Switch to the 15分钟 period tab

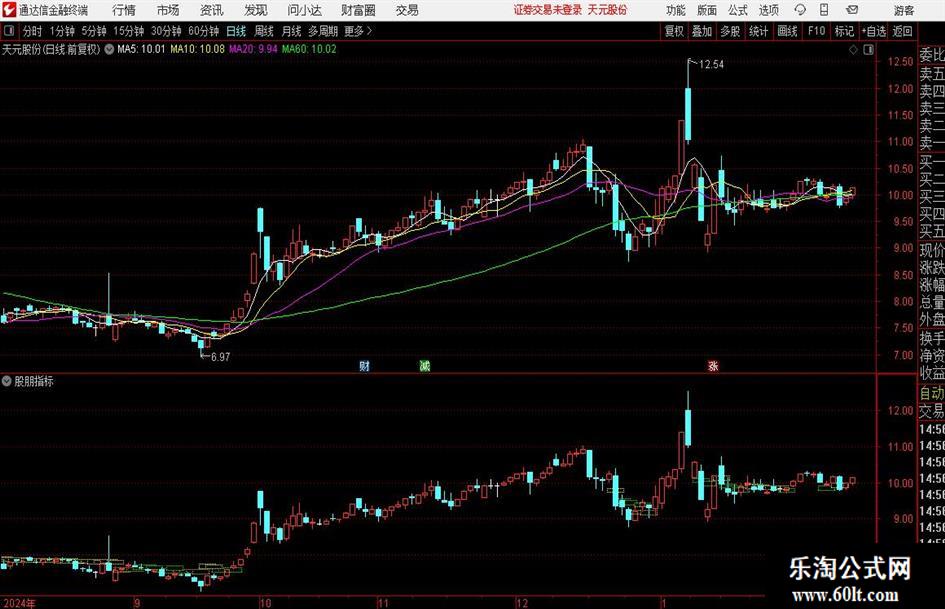point(128,31)
